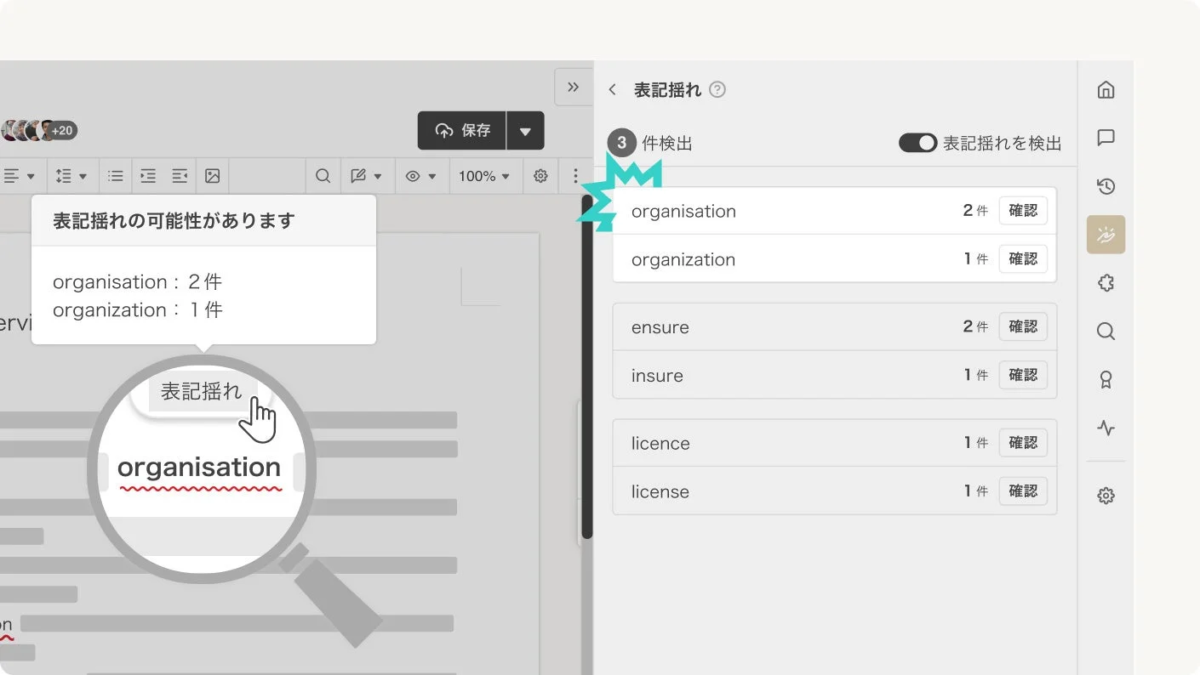Insert an image using the toolbar image icon
The image size is (1200, 675).
pos(212,176)
